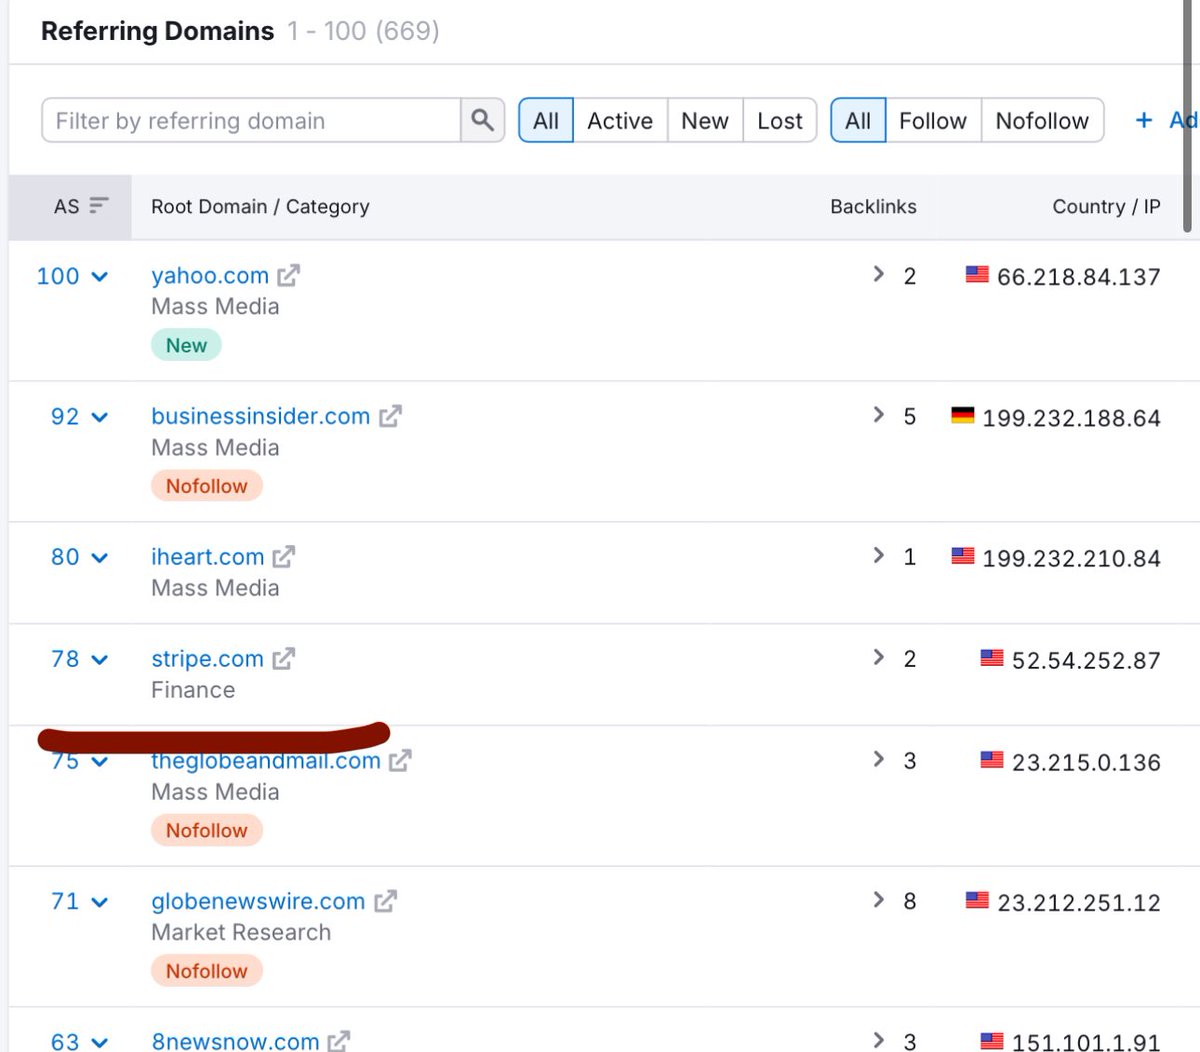Click the New badge under yahoo.com
This screenshot has width=1200, height=1052.
(x=186, y=345)
